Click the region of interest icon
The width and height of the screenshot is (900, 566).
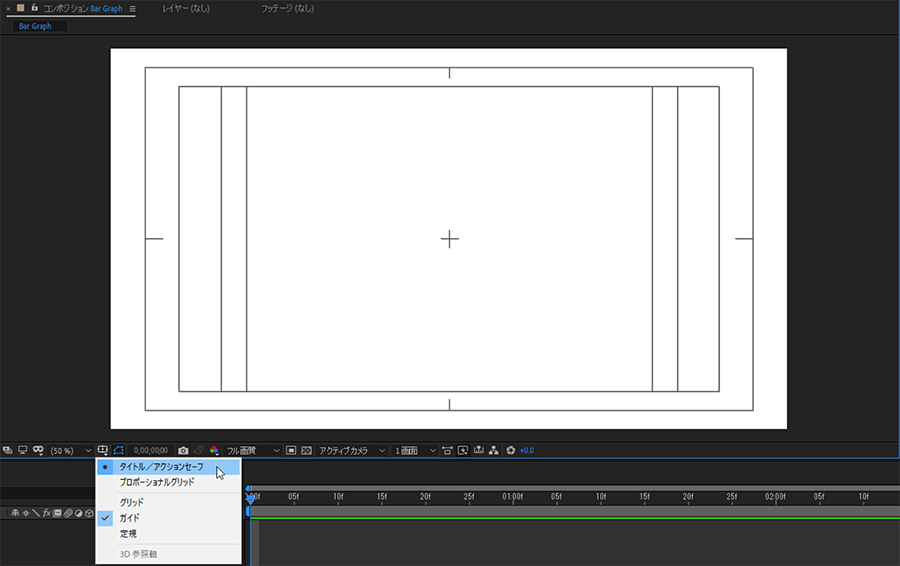(x=290, y=451)
